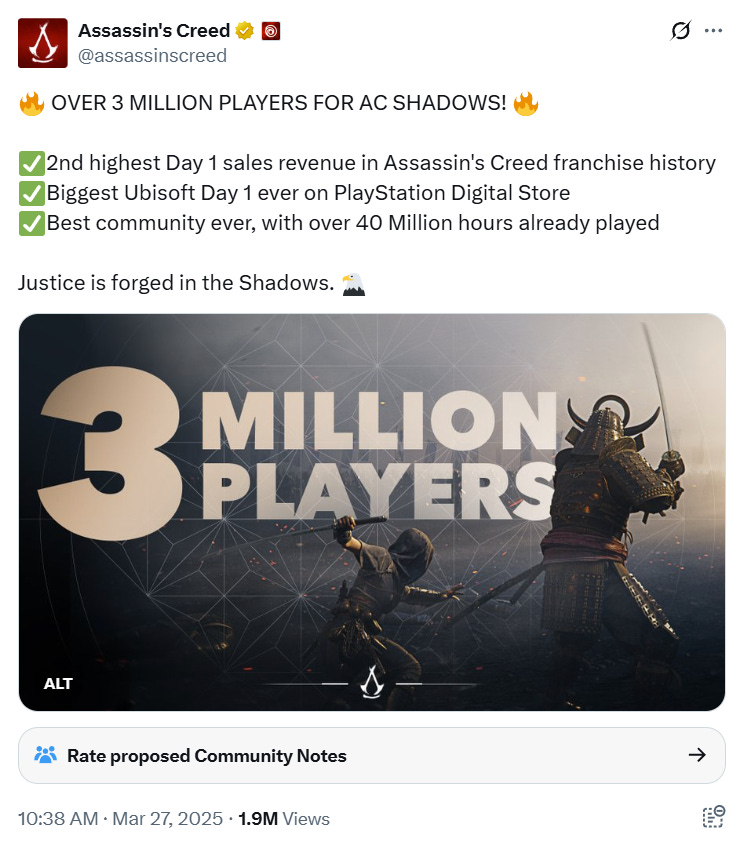This screenshot has width=746, height=845.
Task: Click the fire emoji after SHADOWS!
Action: click(526, 103)
